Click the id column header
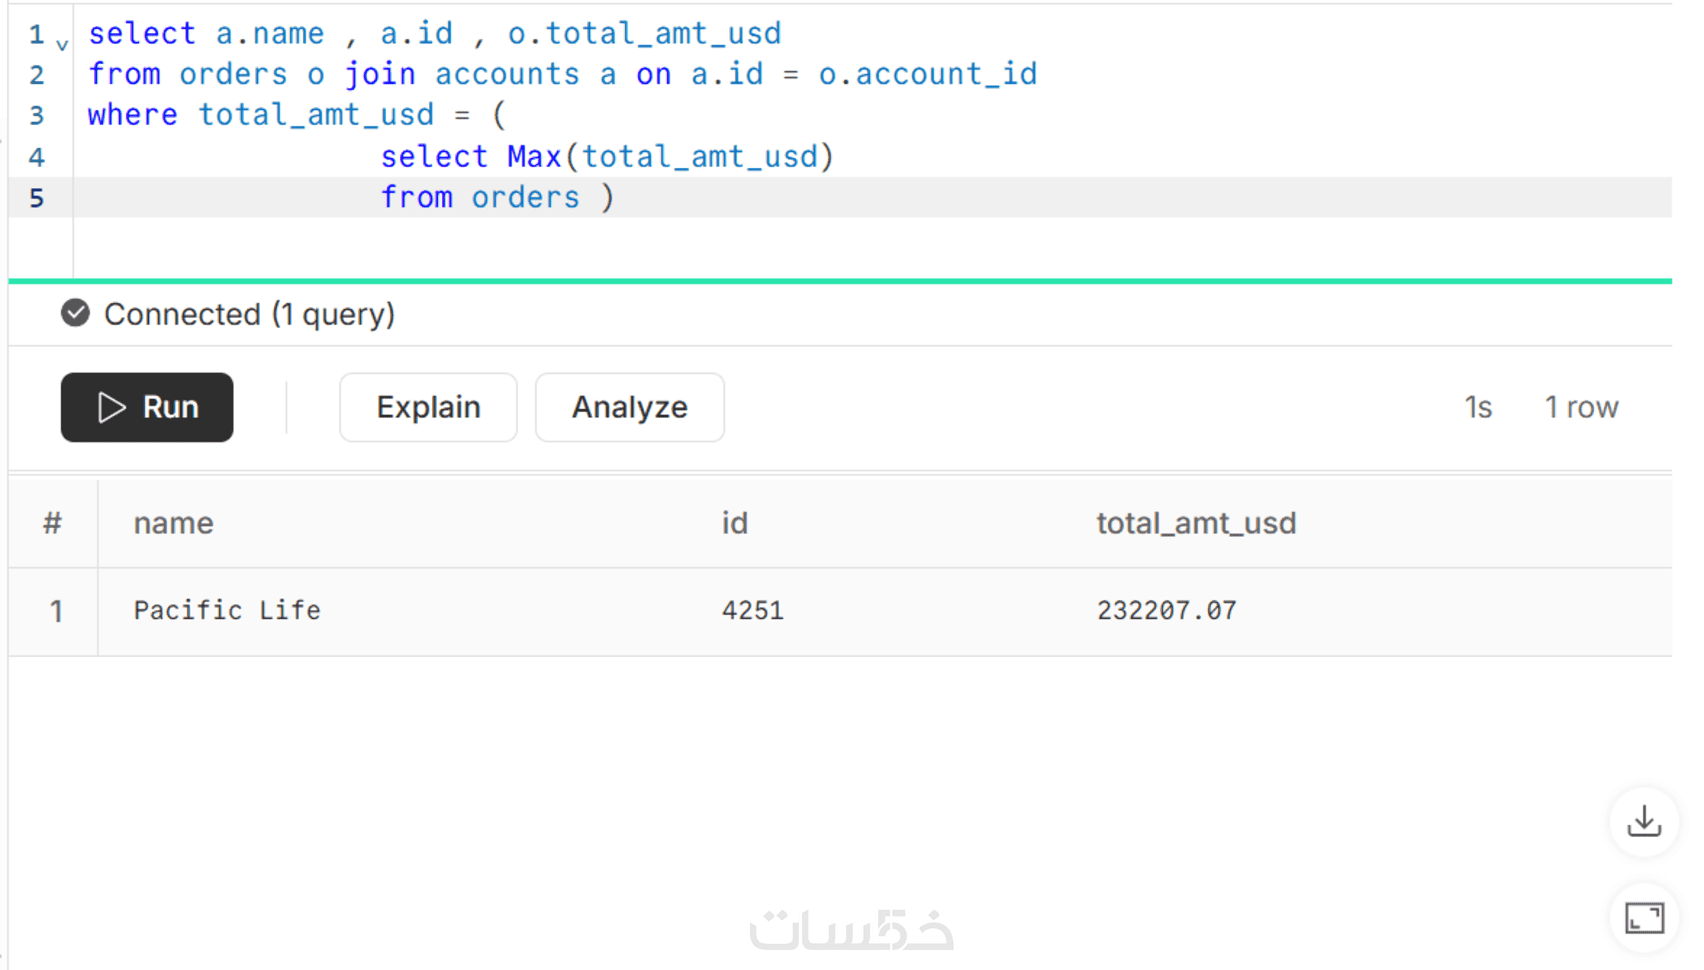Image resolution: width=1704 pixels, height=970 pixels. pyautogui.click(x=734, y=523)
